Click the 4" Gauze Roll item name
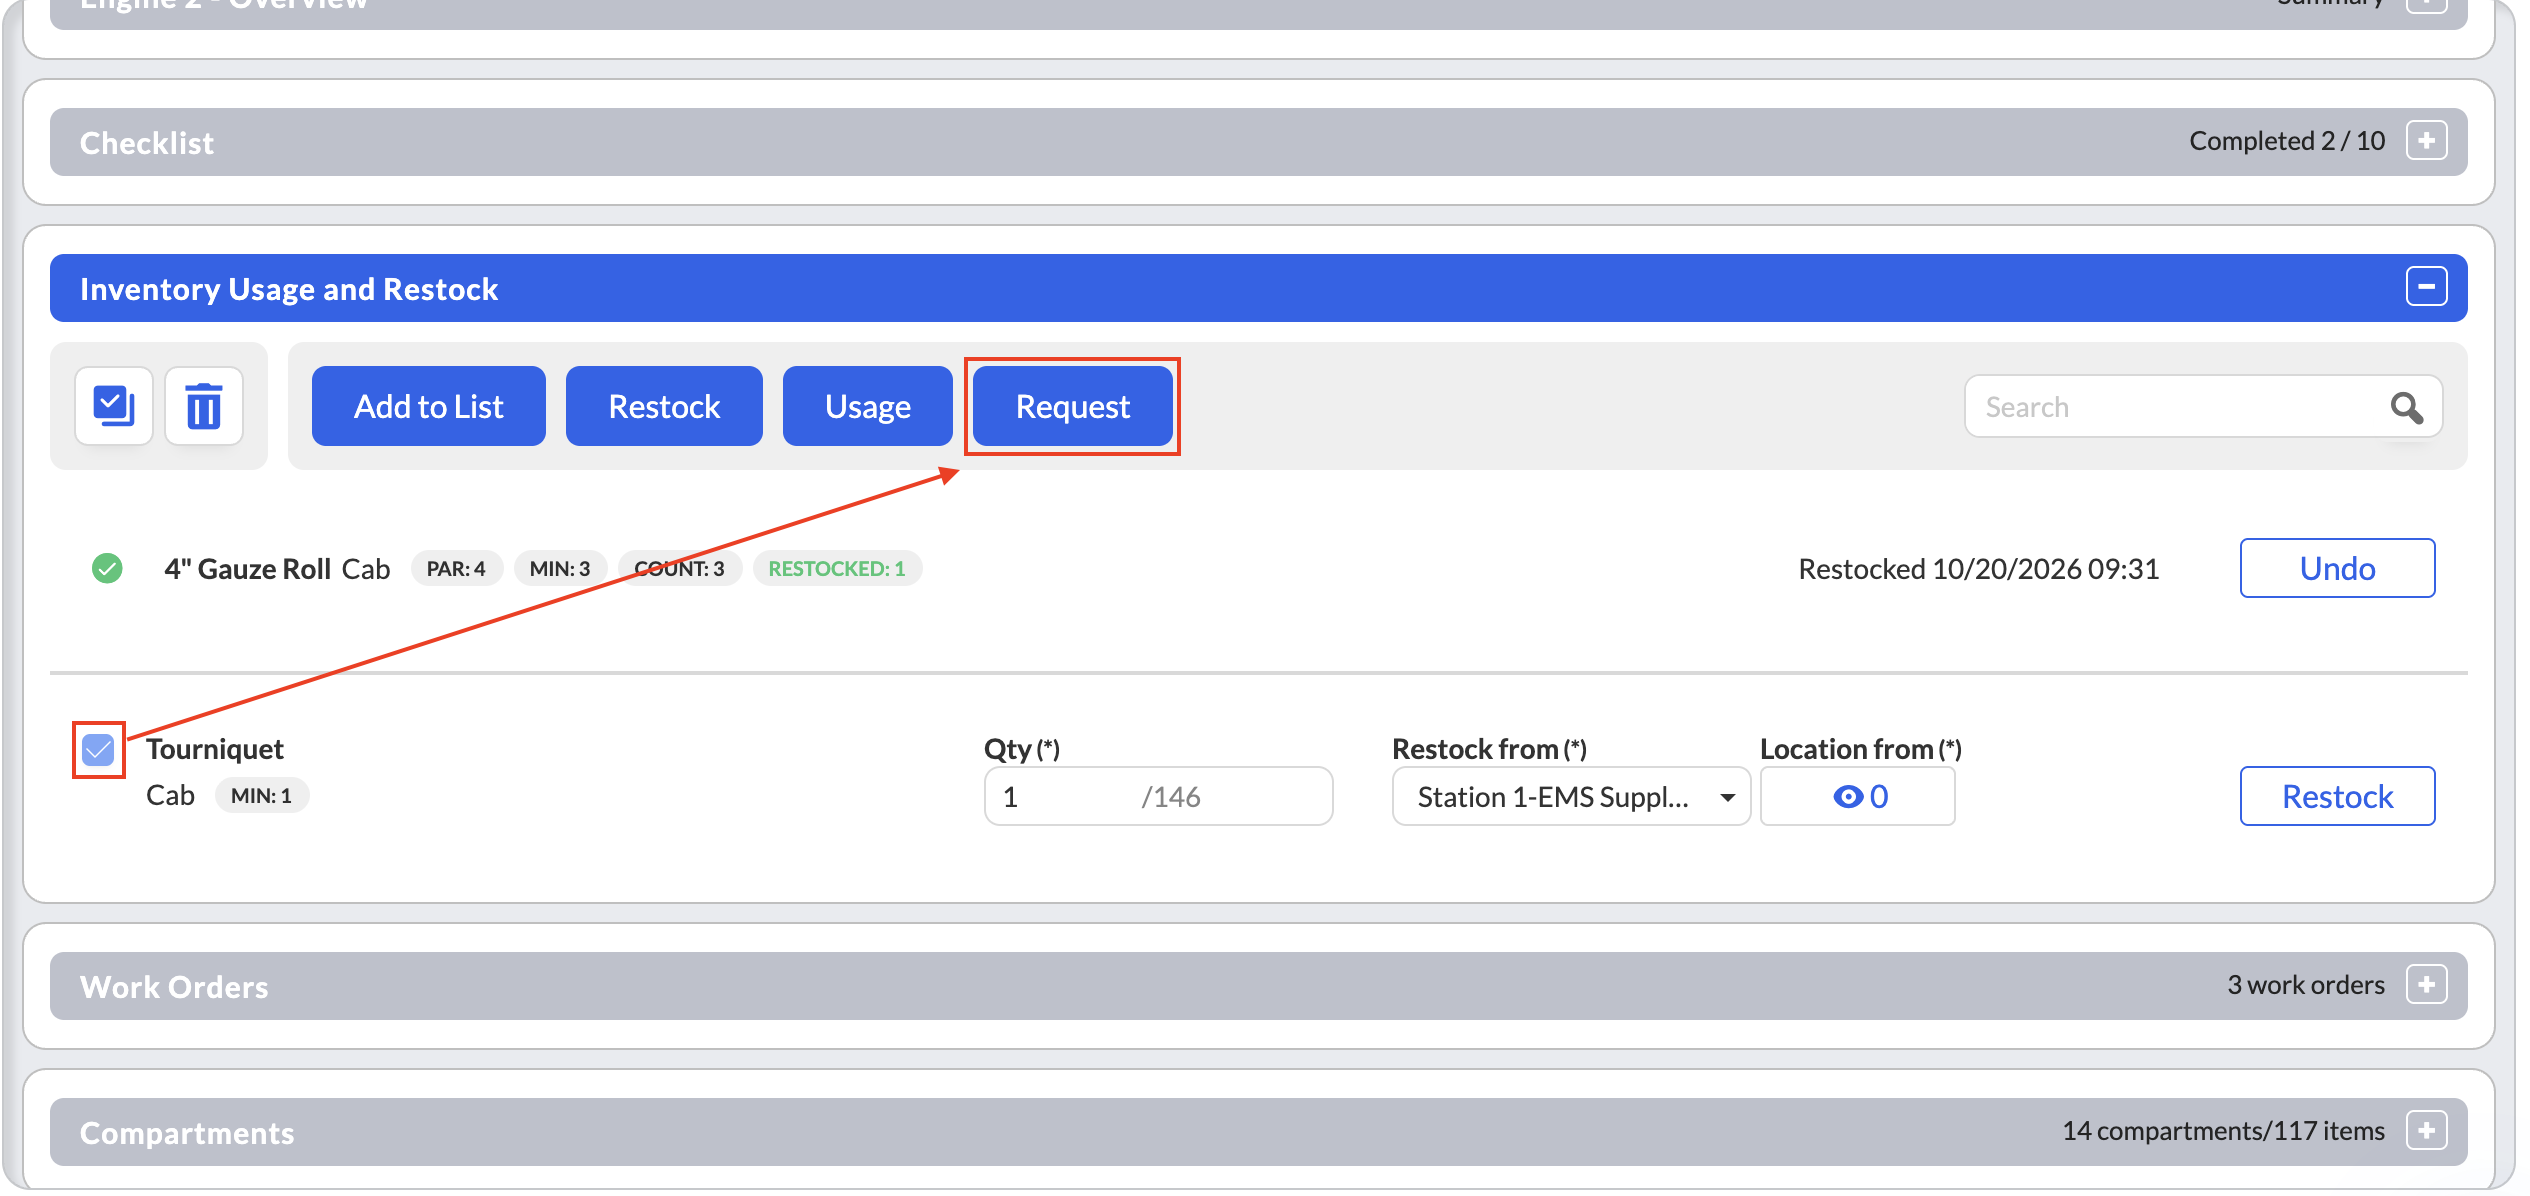The image size is (2530, 1196). (247, 569)
